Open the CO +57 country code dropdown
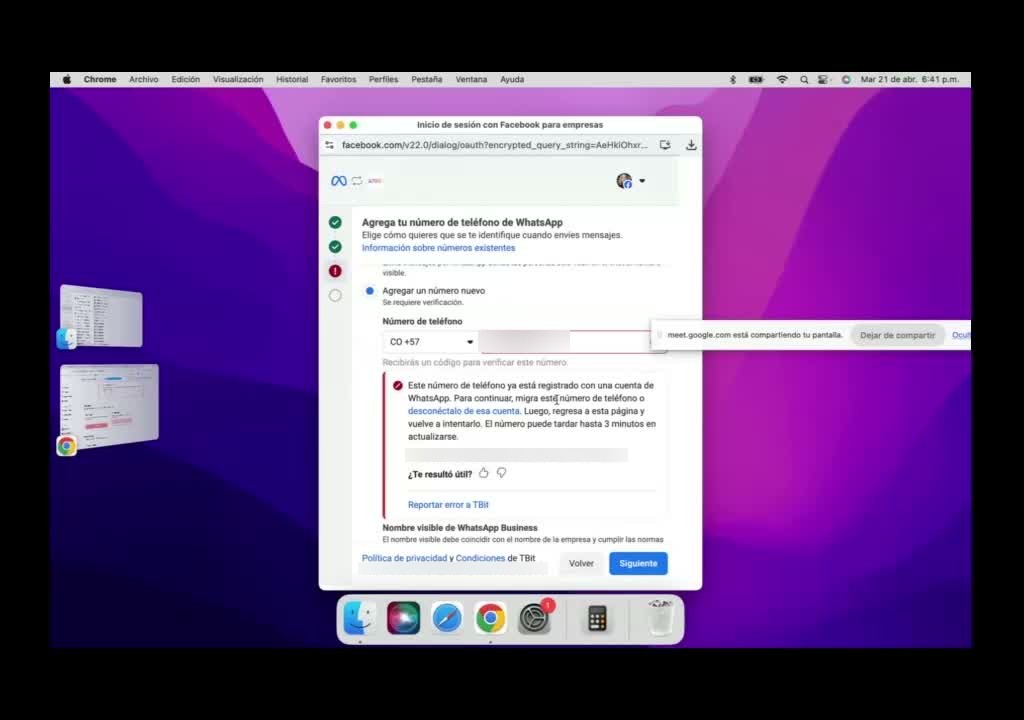Viewport: 1024px width, 720px height. [x=430, y=342]
